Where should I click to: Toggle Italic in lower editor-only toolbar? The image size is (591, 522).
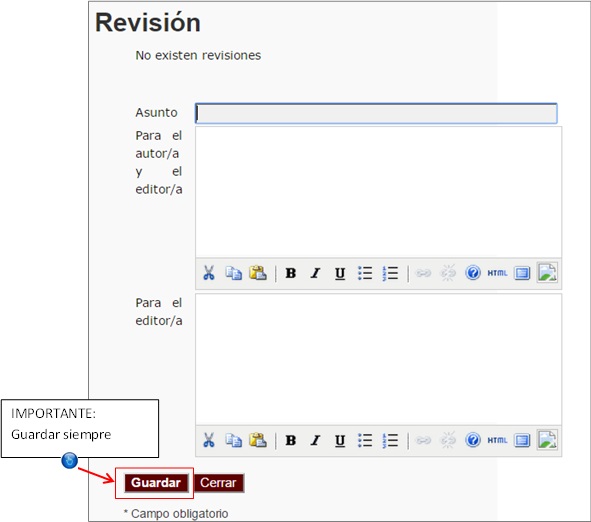click(x=315, y=440)
